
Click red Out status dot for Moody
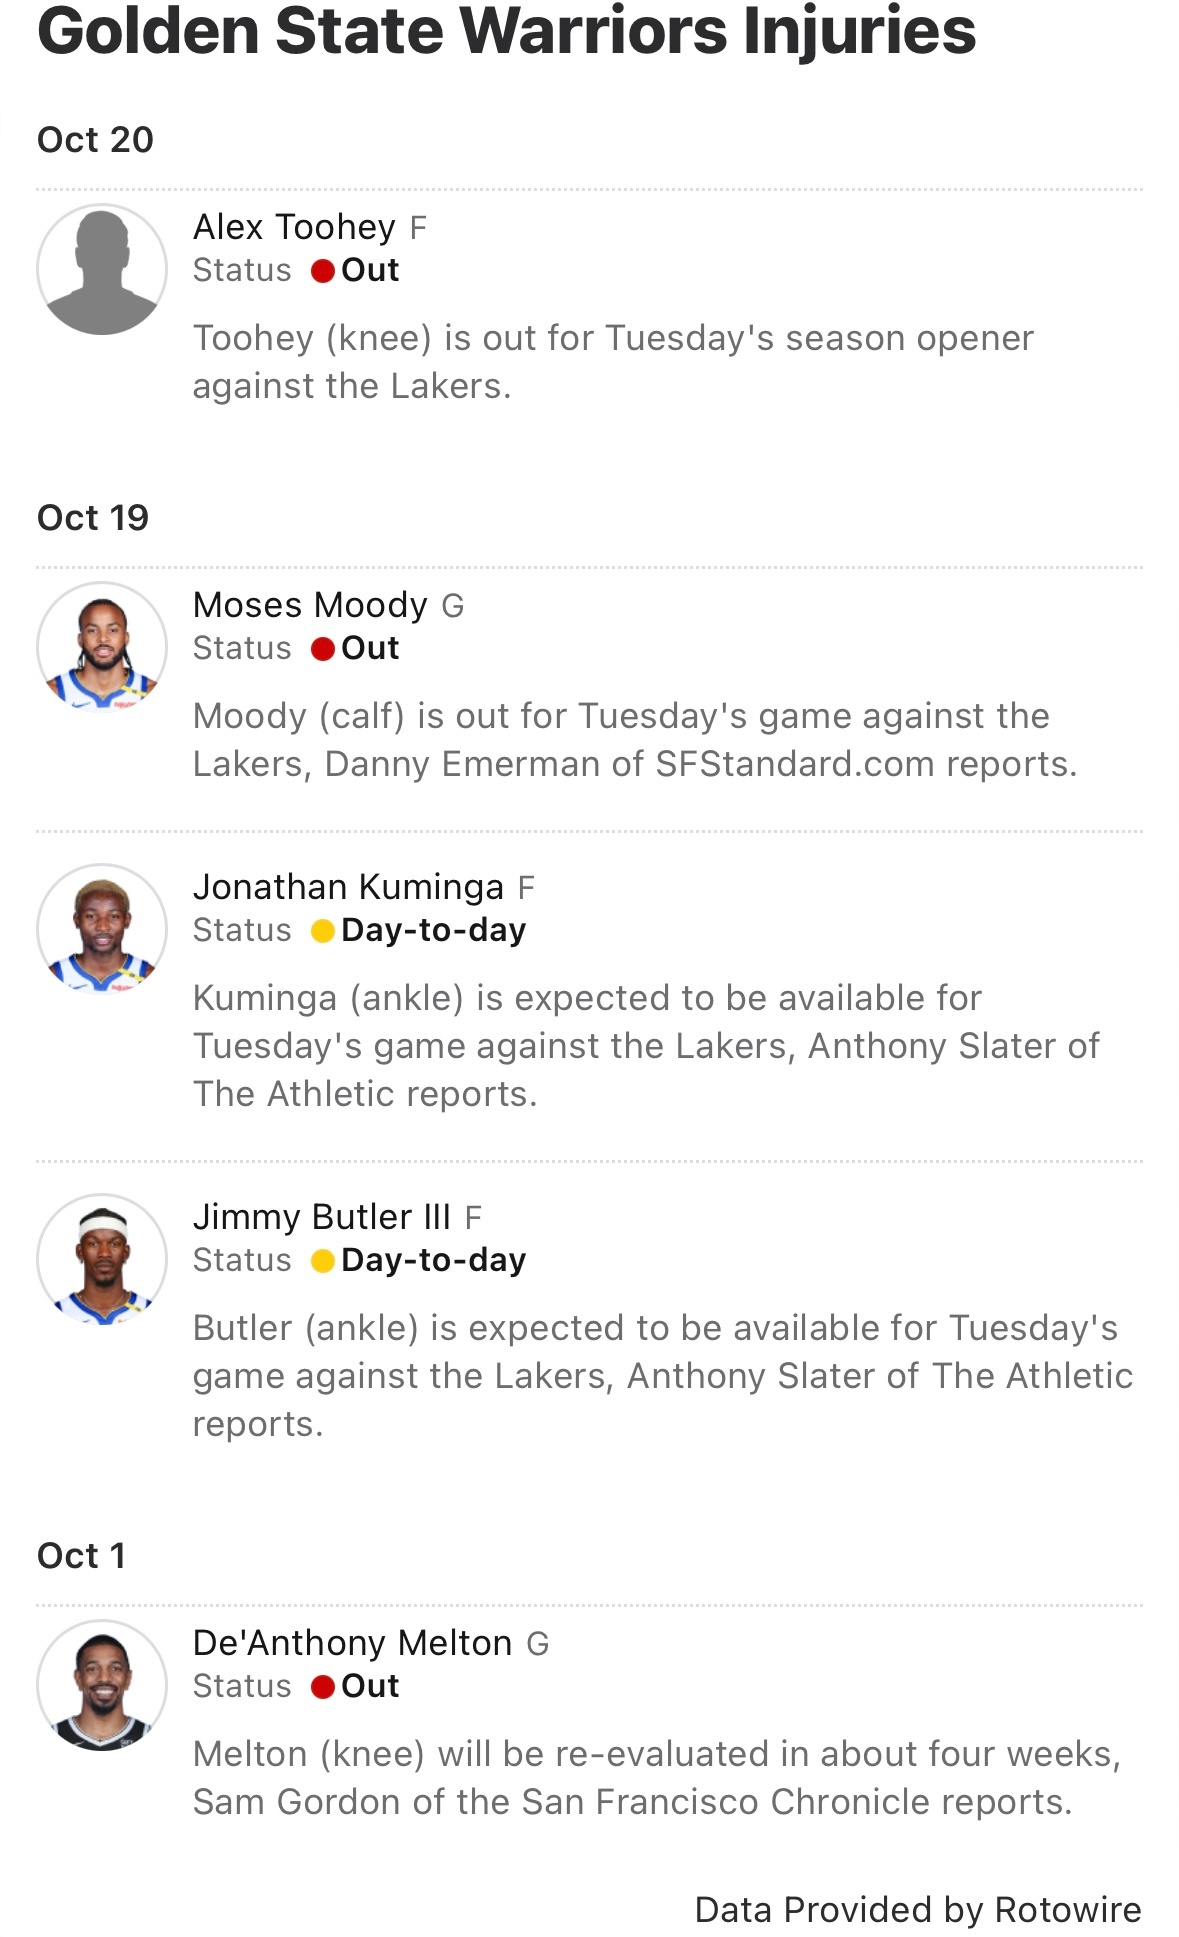[322, 649]
